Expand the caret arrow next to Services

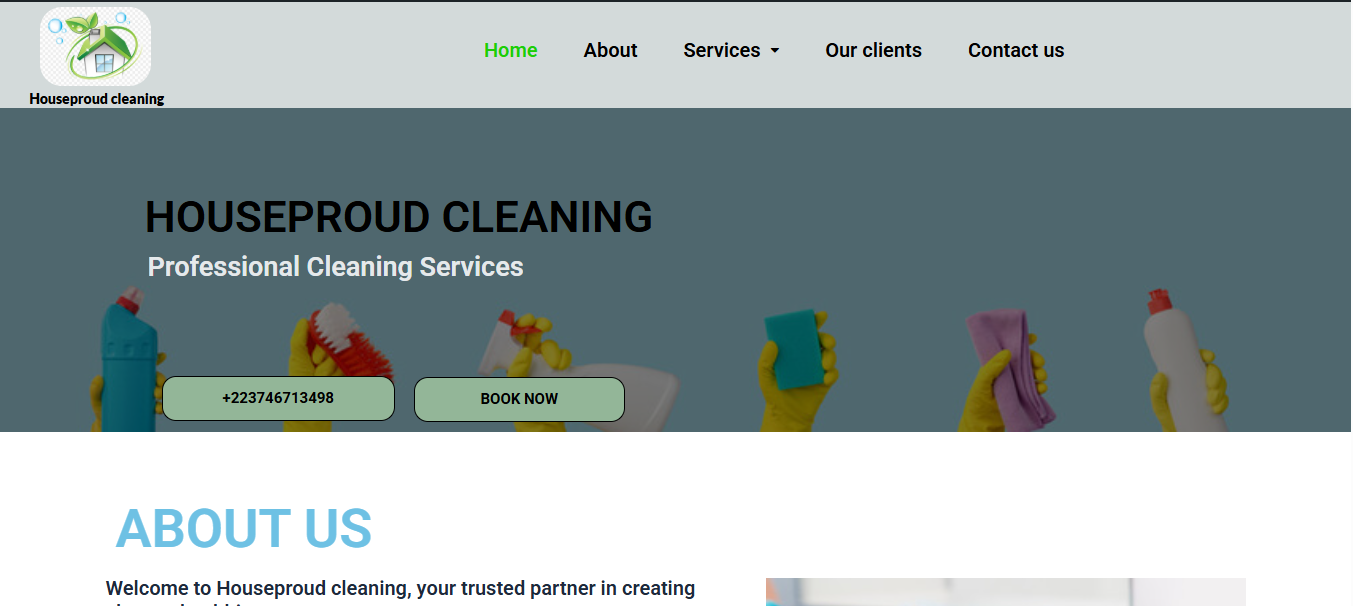pos(774,51)
